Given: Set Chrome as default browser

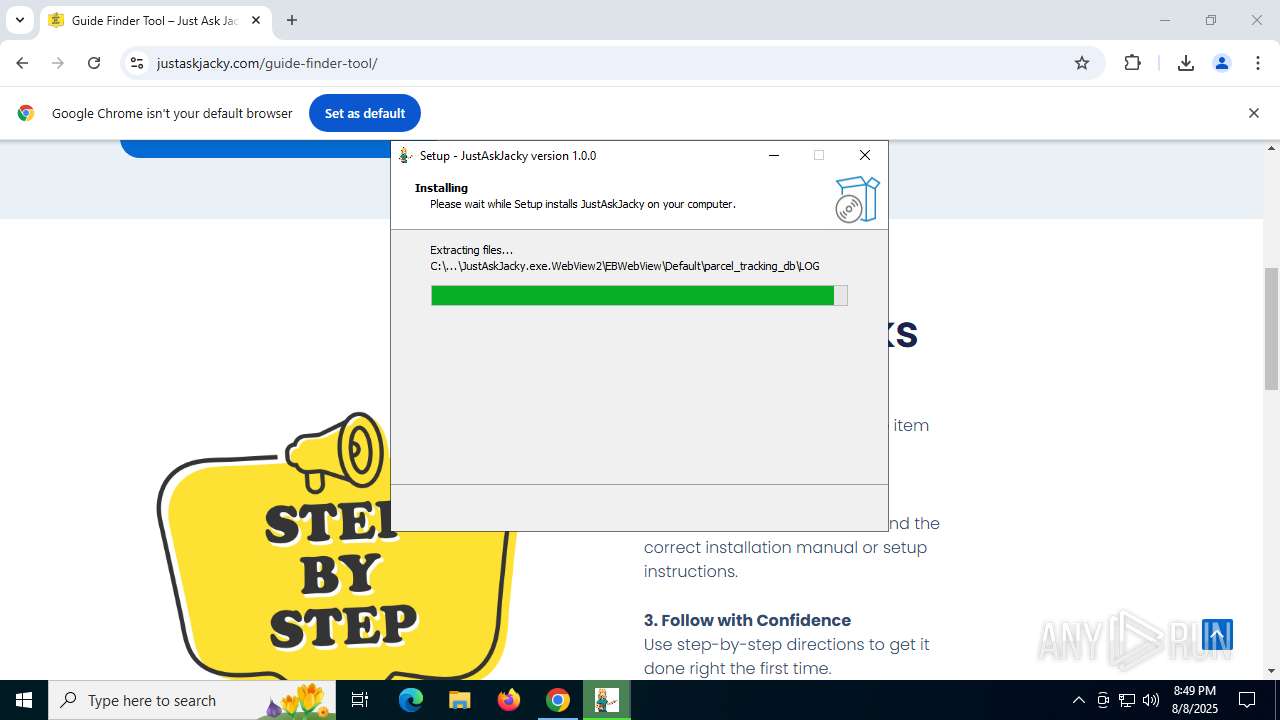Looking at the screenshot, I should [365, 113].
